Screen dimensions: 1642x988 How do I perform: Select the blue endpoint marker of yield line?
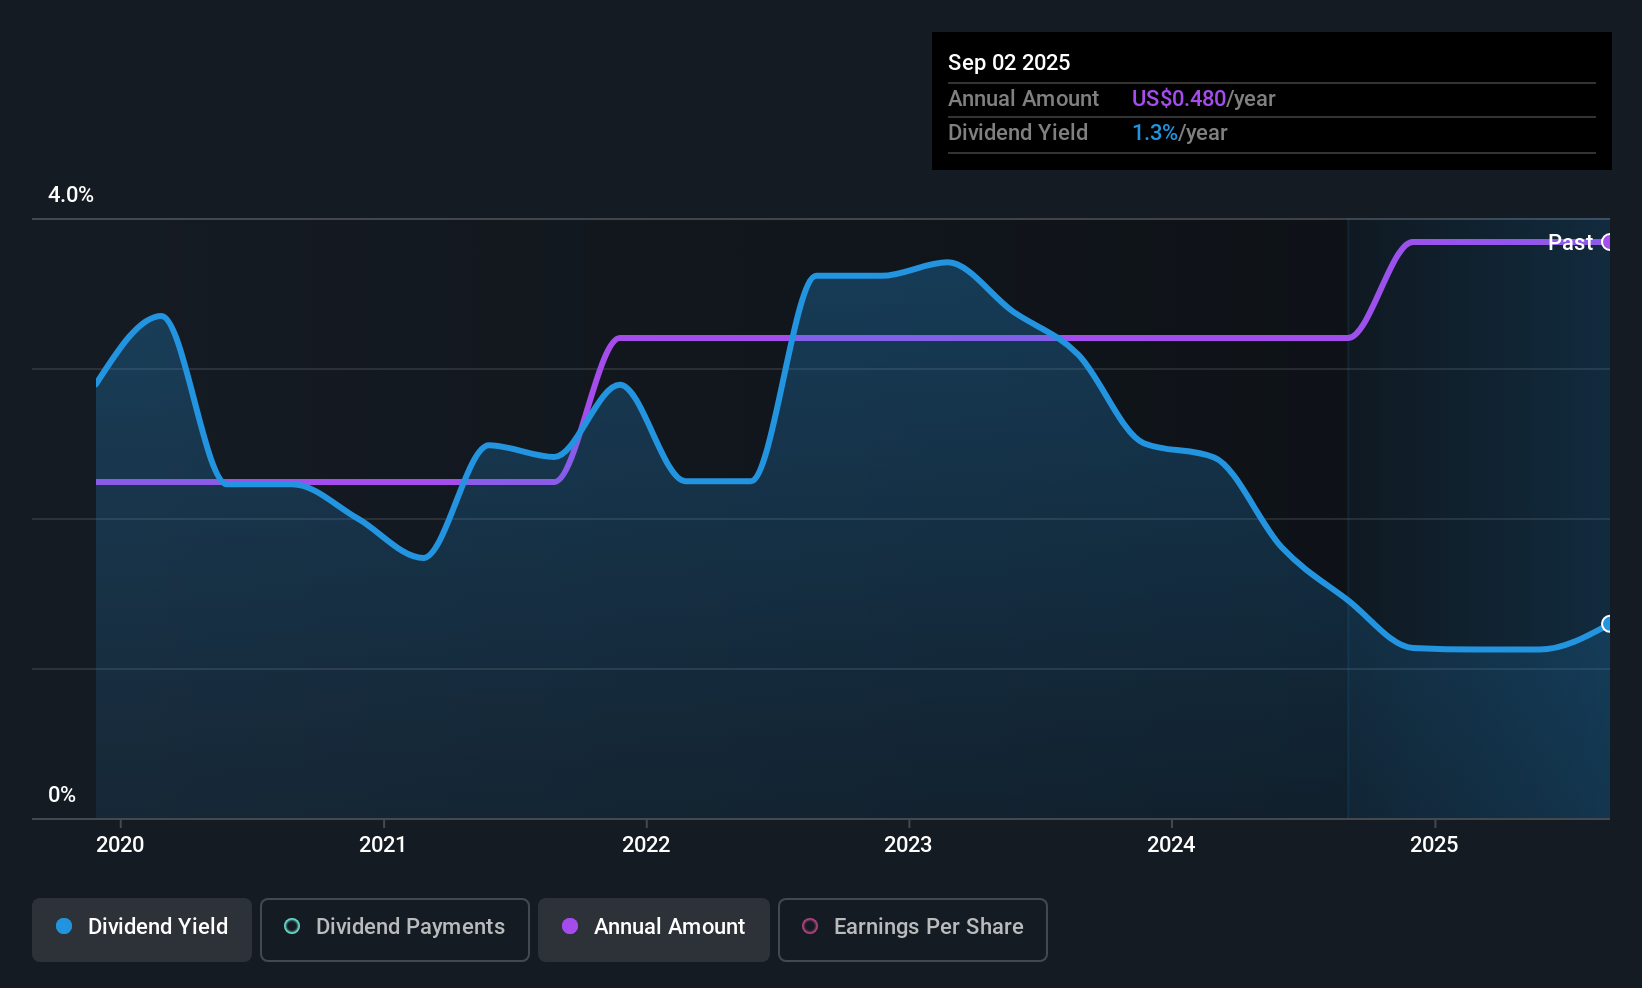click(x=1607, y=624)
